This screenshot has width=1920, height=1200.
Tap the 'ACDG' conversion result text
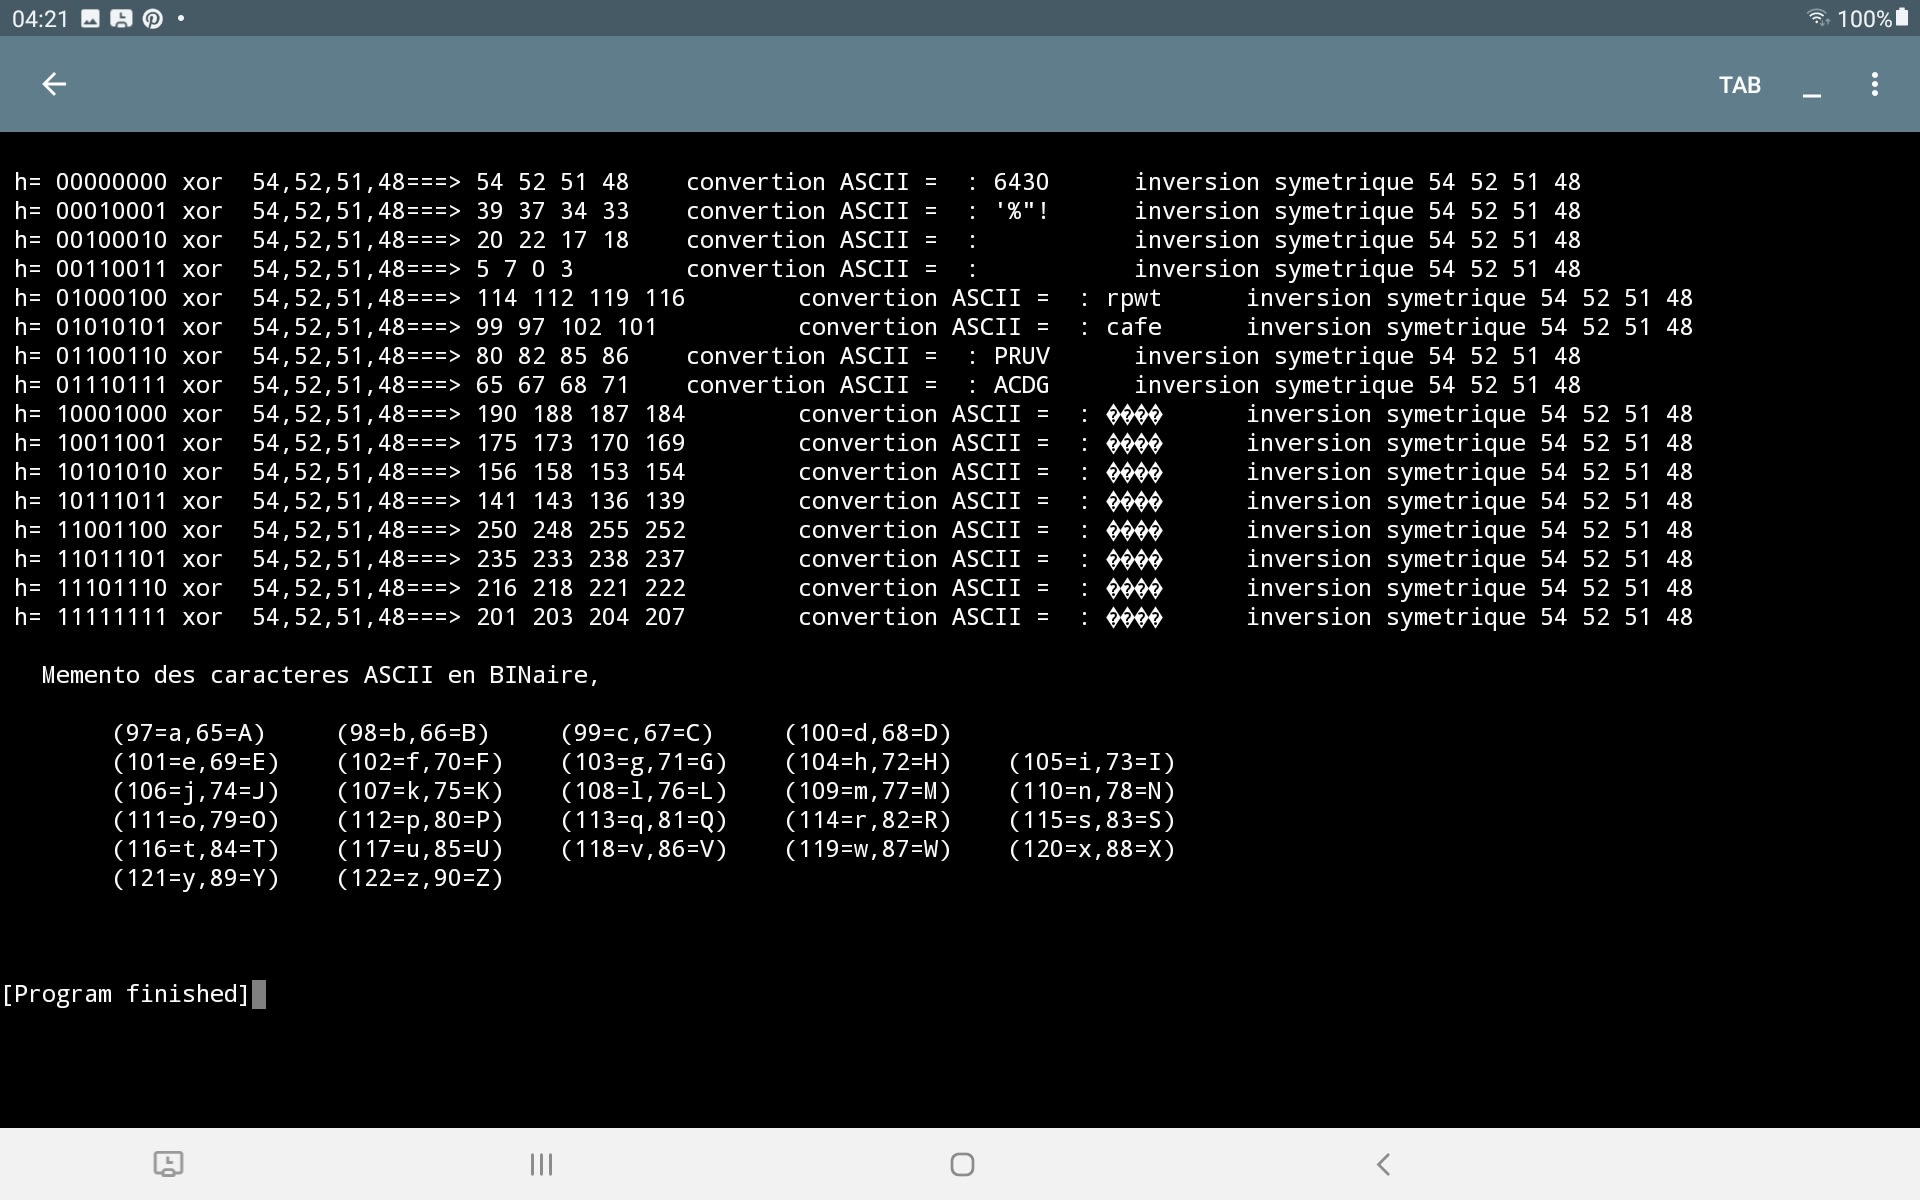point(1021,385)
